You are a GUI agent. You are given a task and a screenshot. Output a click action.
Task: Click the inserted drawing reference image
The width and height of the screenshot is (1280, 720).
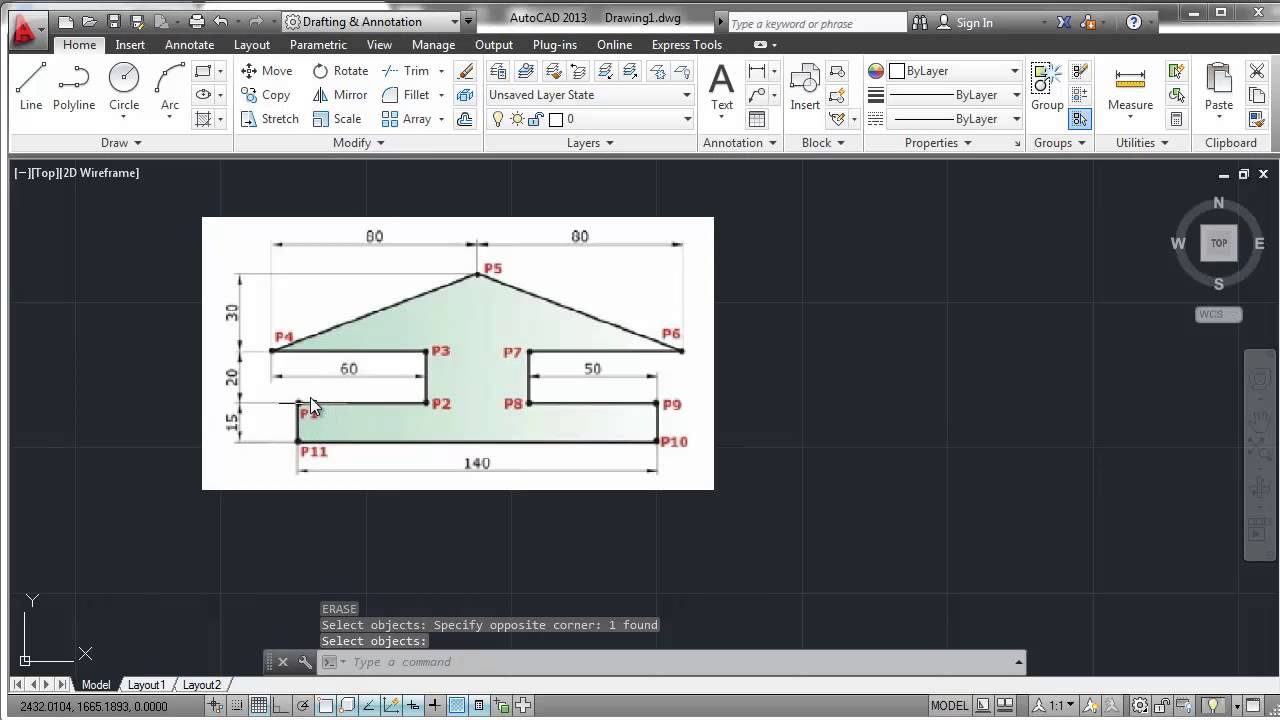(458, 353)
